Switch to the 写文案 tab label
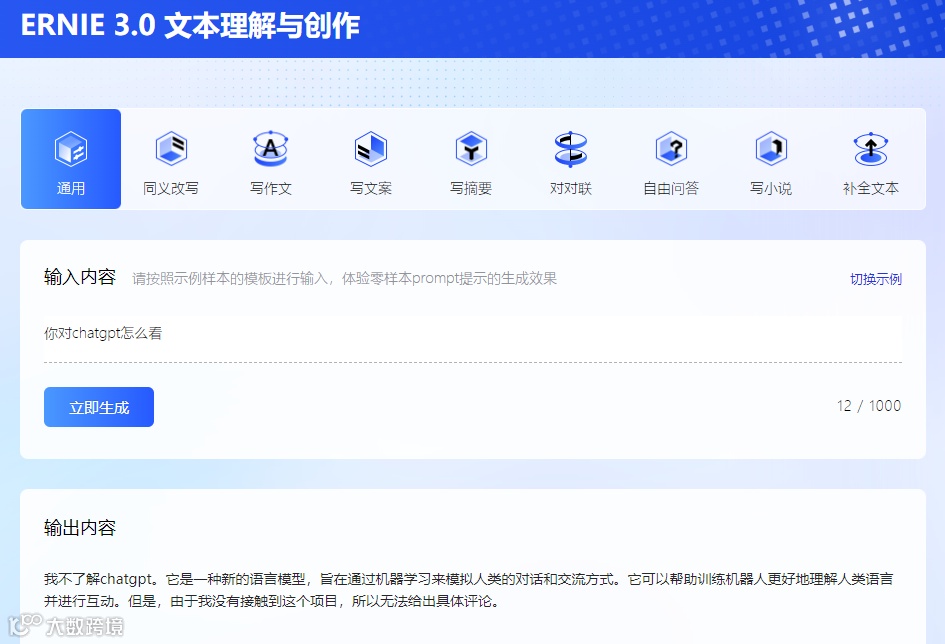The width and height of the screenshot is (945, 644). (371, 189)
